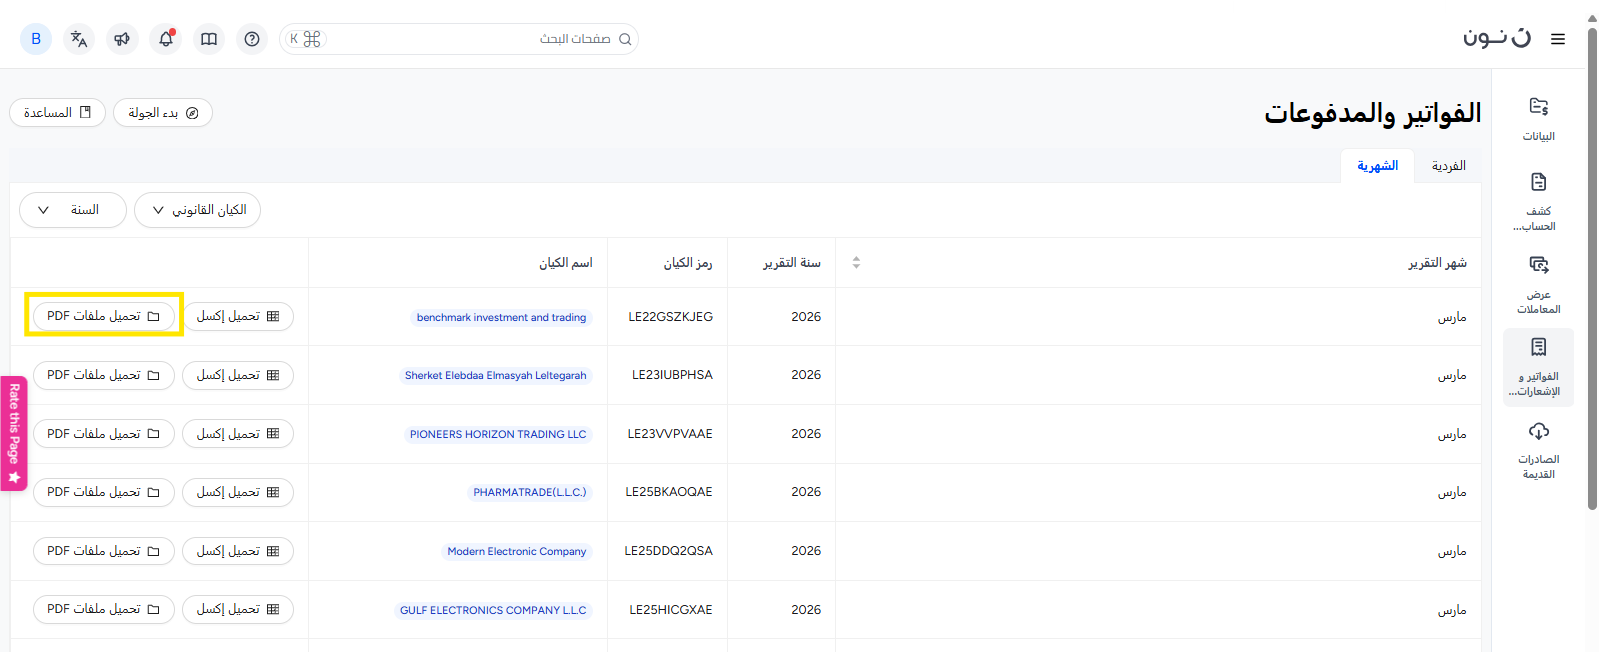
Task: Sort by سنة التقرير column arrows
Action: 856,263
